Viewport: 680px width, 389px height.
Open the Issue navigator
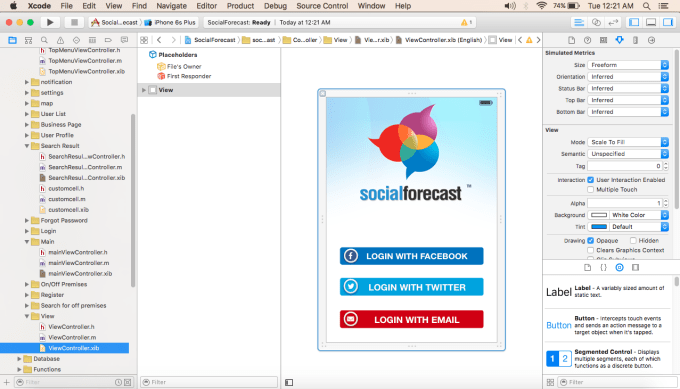(x=60, y=40)
